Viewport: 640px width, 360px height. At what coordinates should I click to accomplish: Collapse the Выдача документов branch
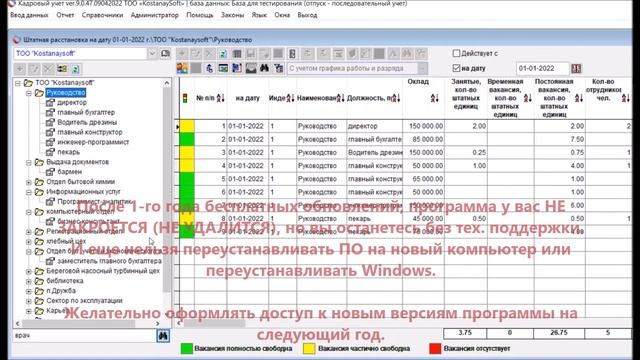pos(29,162)
